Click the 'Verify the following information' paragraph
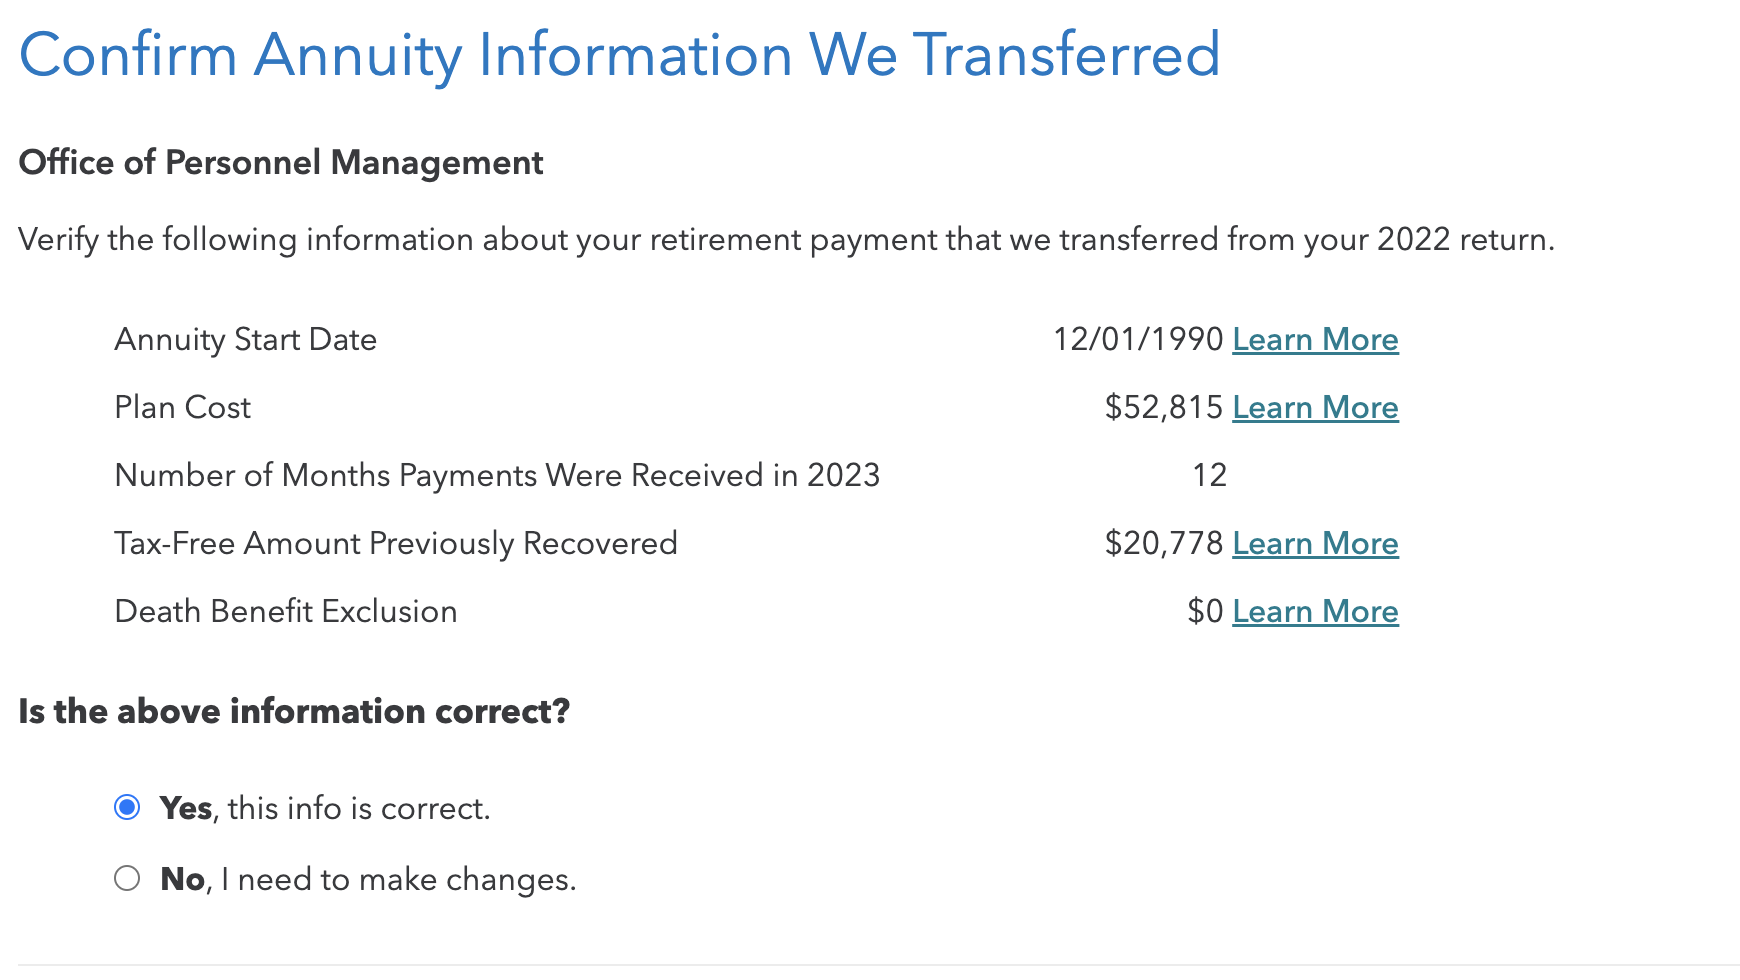 pos(786,240)
